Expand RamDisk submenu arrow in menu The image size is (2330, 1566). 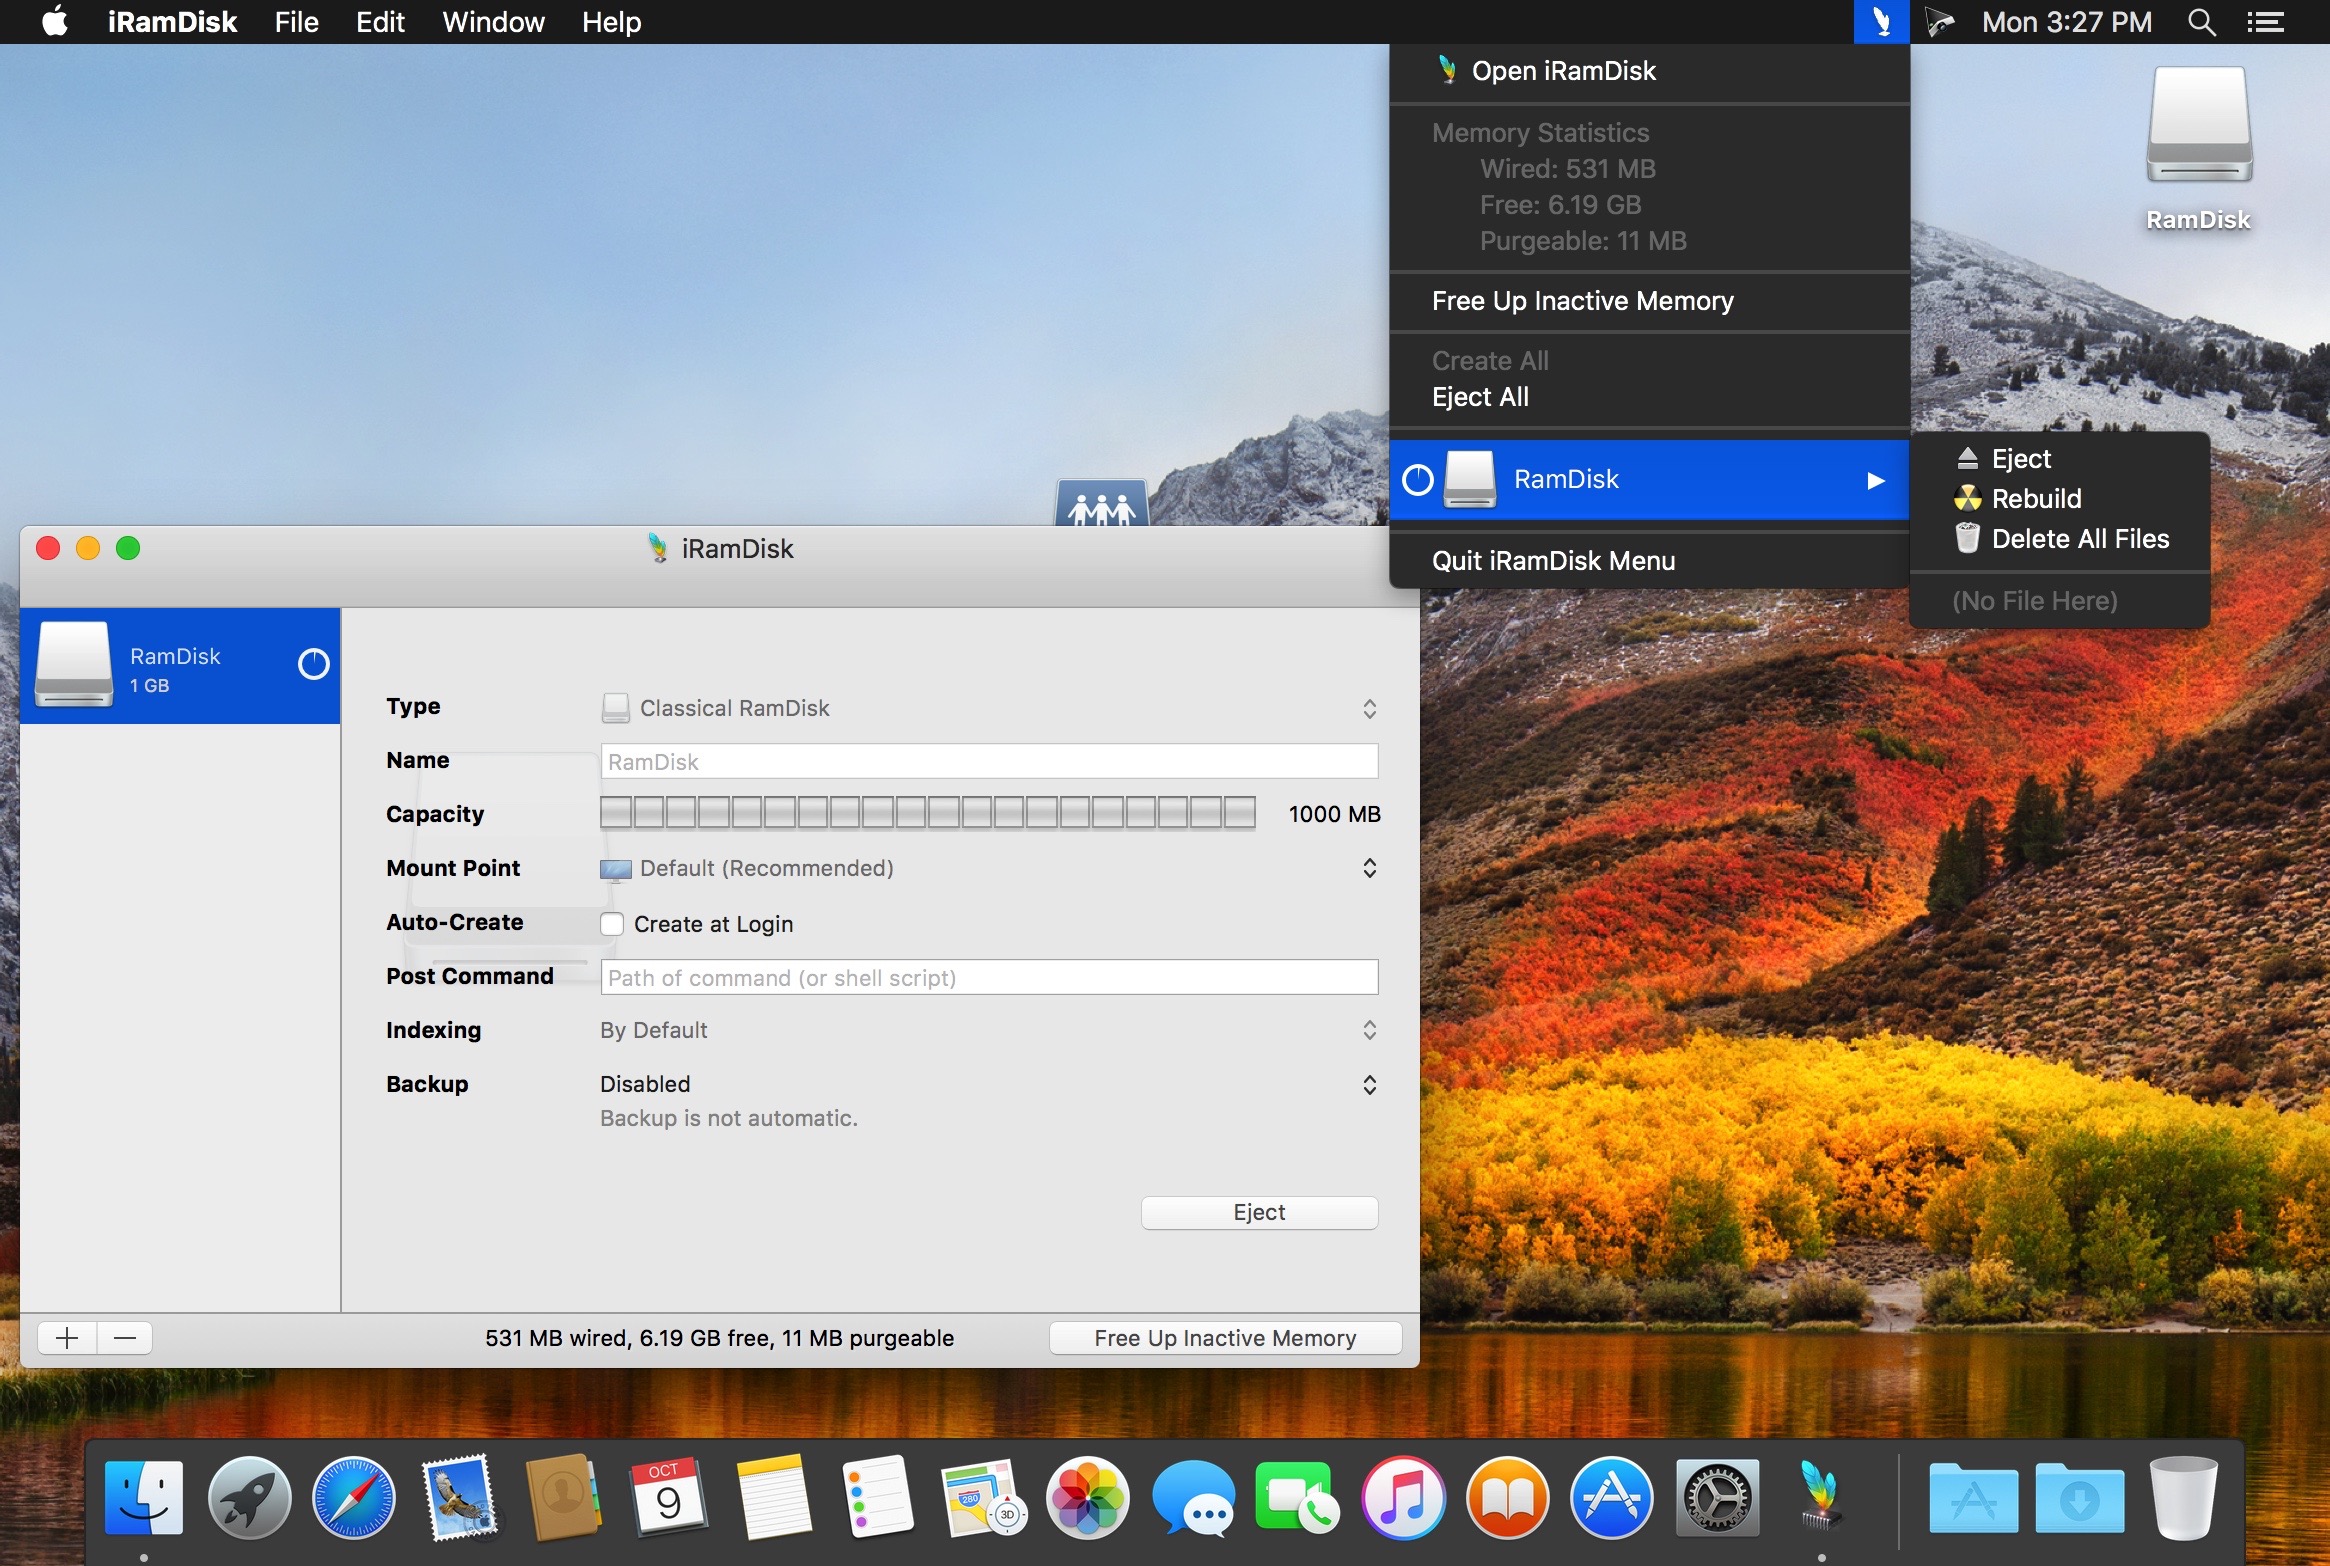coord(1876,480)
